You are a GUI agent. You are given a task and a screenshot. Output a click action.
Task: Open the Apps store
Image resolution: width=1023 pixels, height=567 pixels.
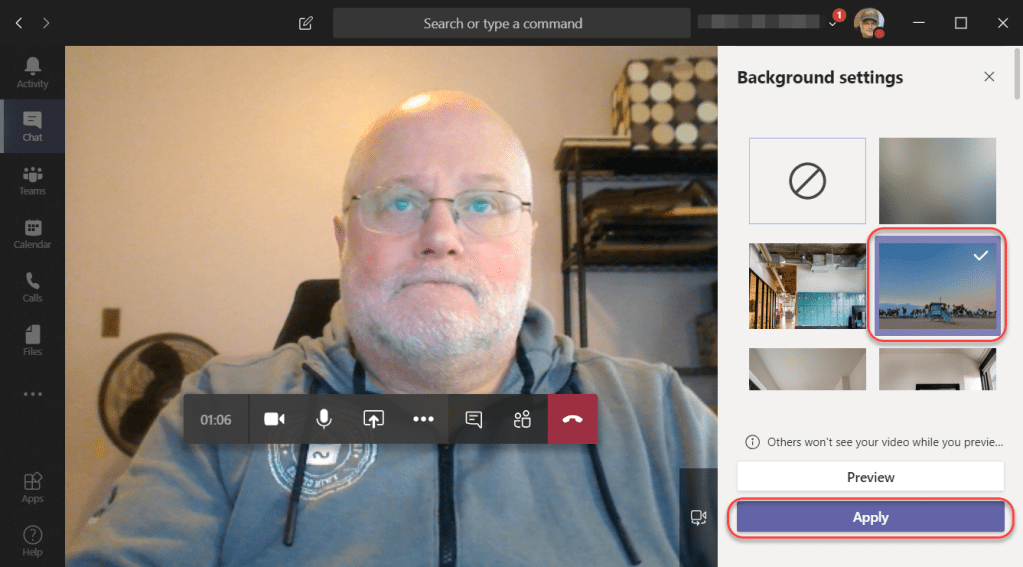[32, 487]
